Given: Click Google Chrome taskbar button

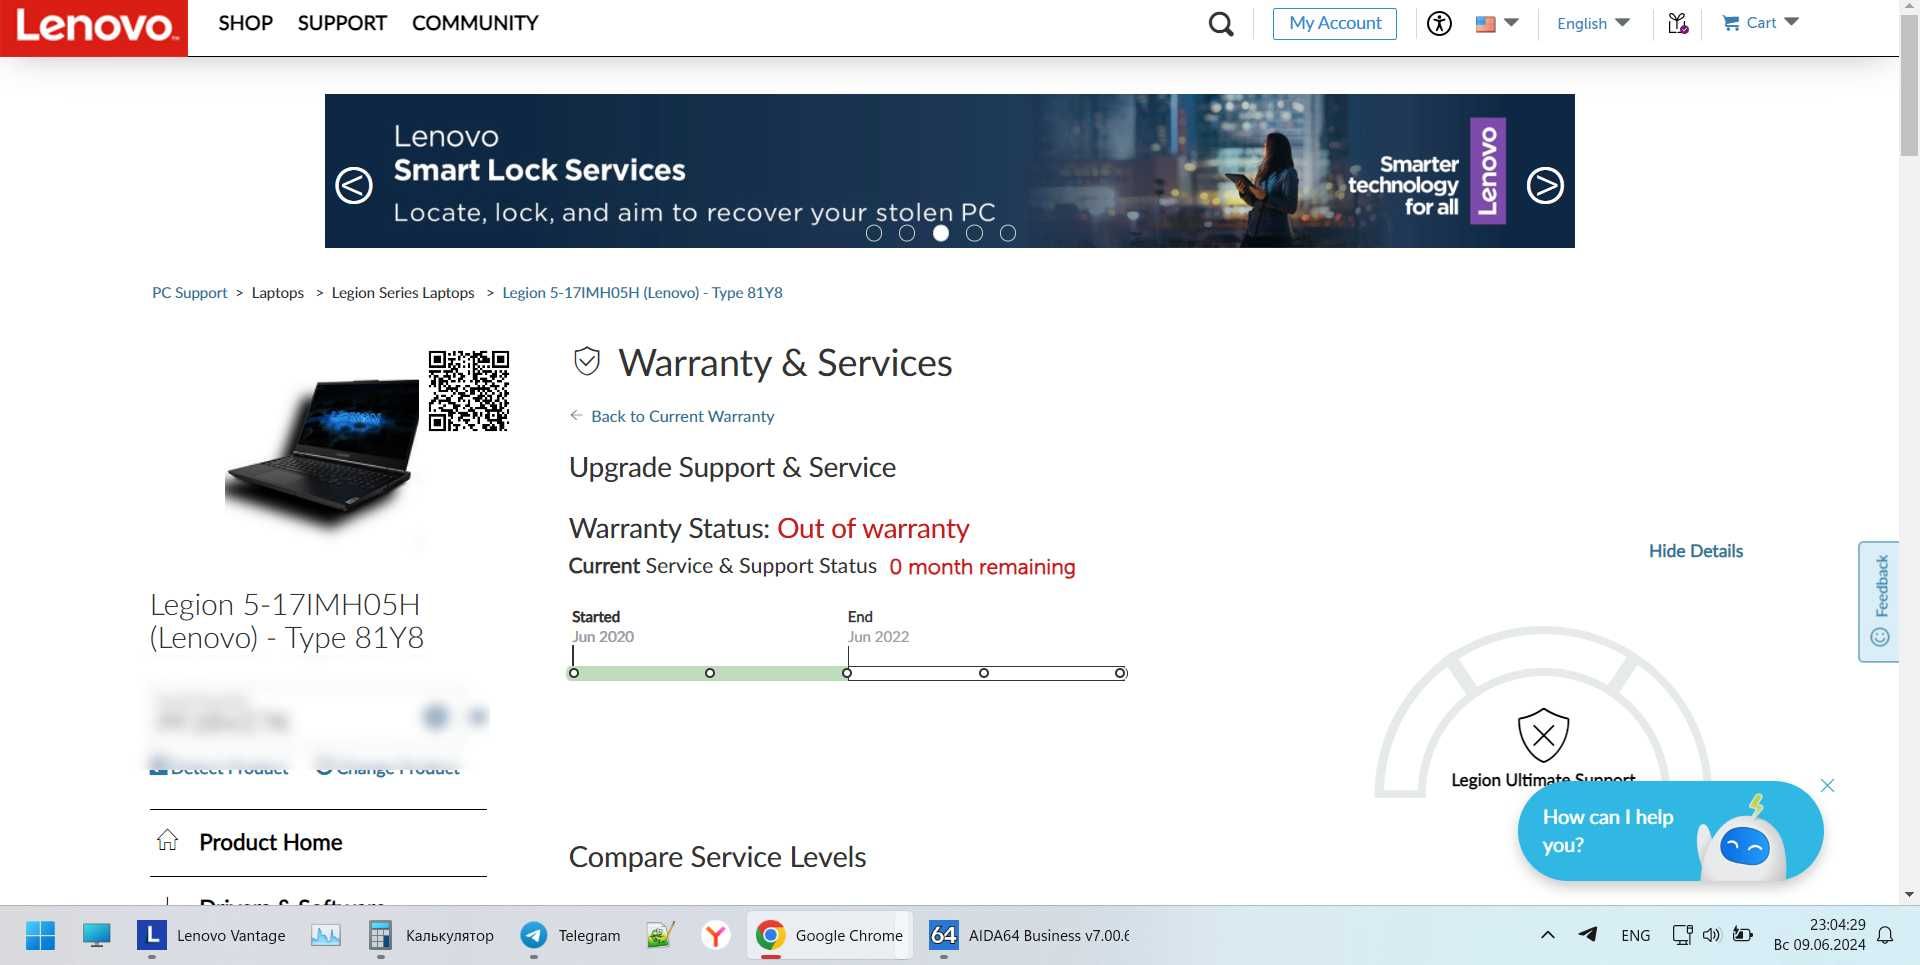Looking at the screenshot, I should click(x=830, y=936).
